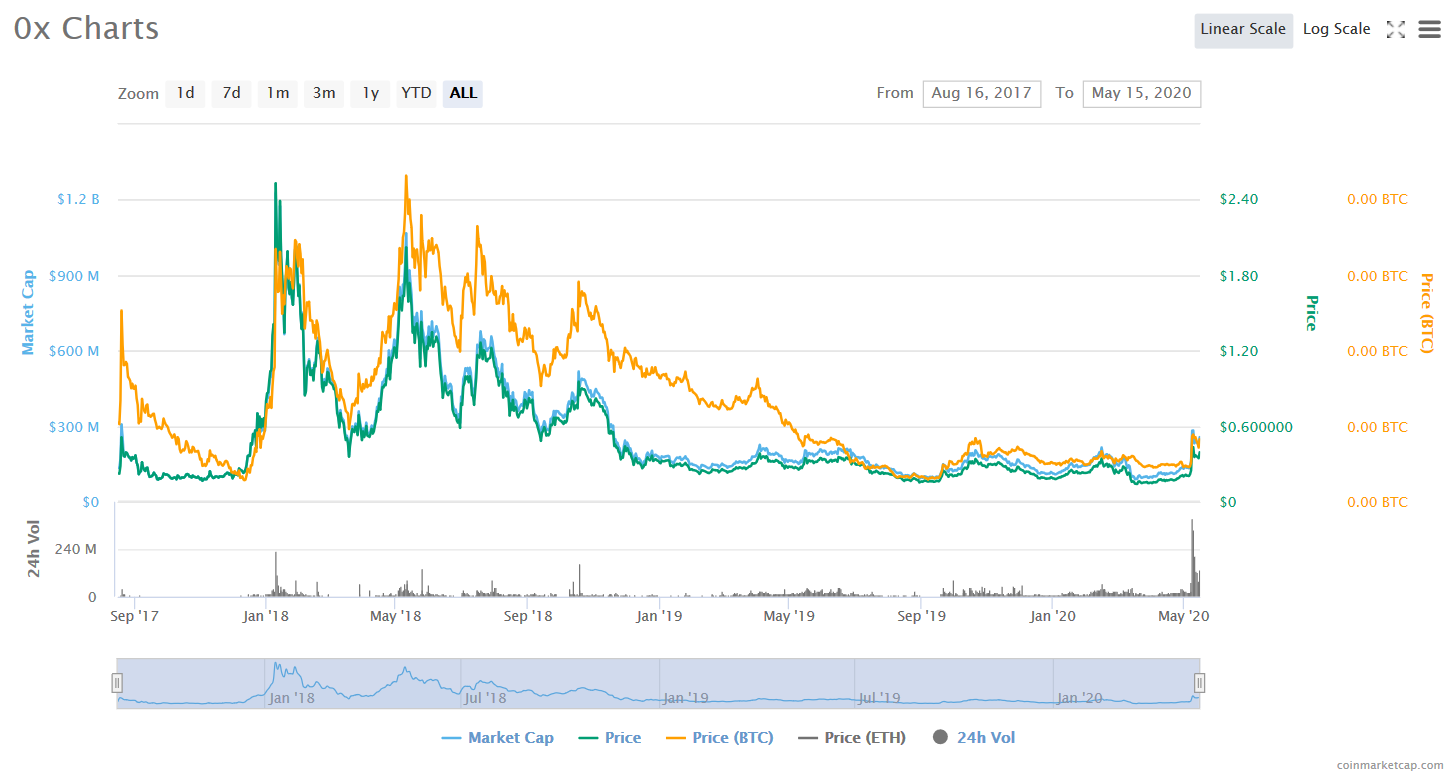The image size is (1456, 775).
Task: Set zoom range to 1d
Action: pyautogui.click(x=186, y=93)
